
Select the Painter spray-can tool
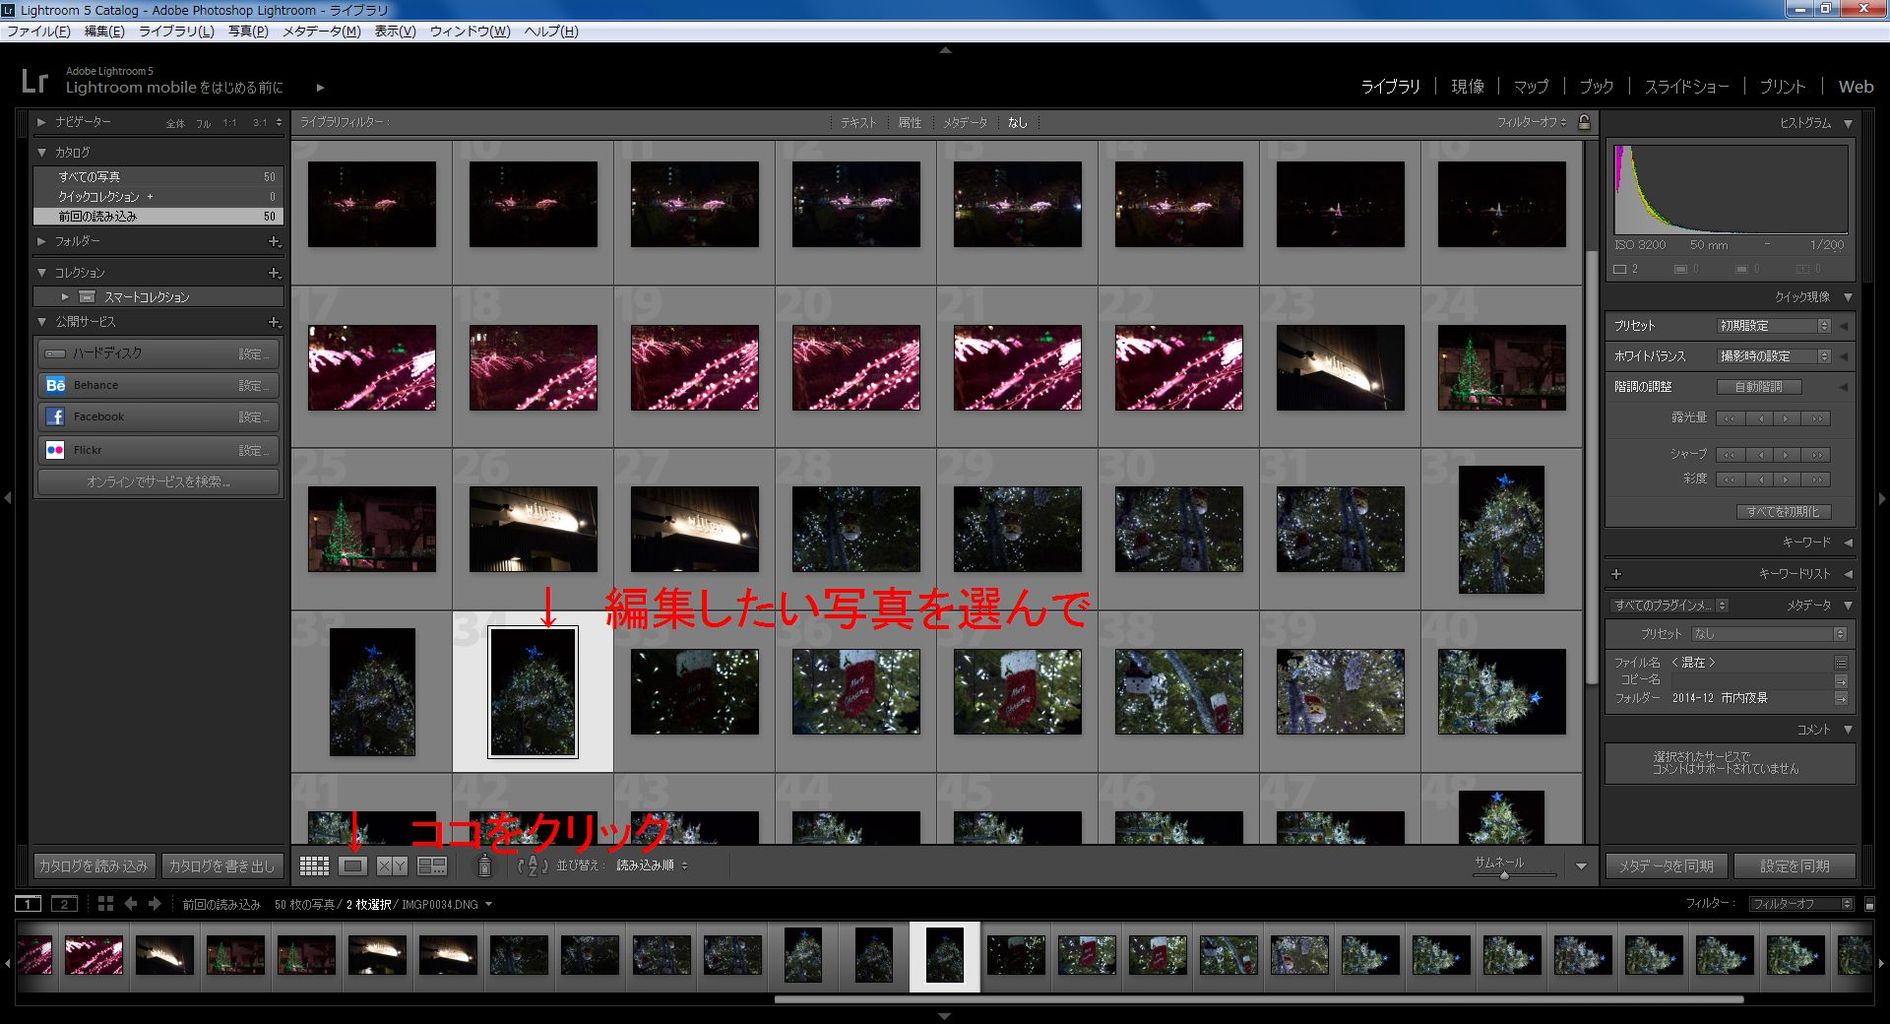click(483, 866)
